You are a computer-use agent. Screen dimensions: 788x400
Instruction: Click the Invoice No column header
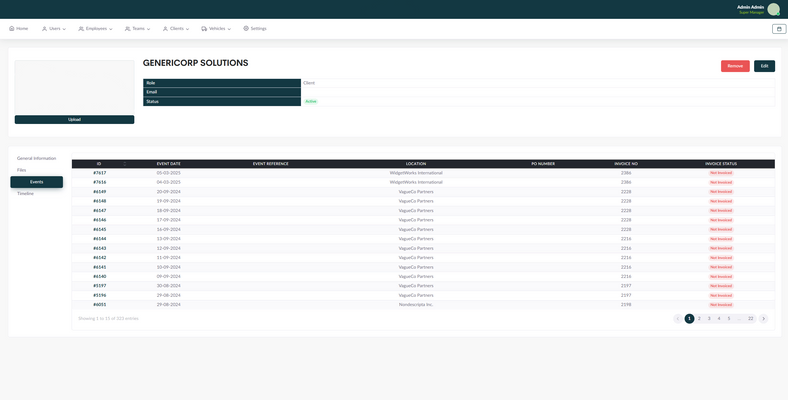point(626,164)
